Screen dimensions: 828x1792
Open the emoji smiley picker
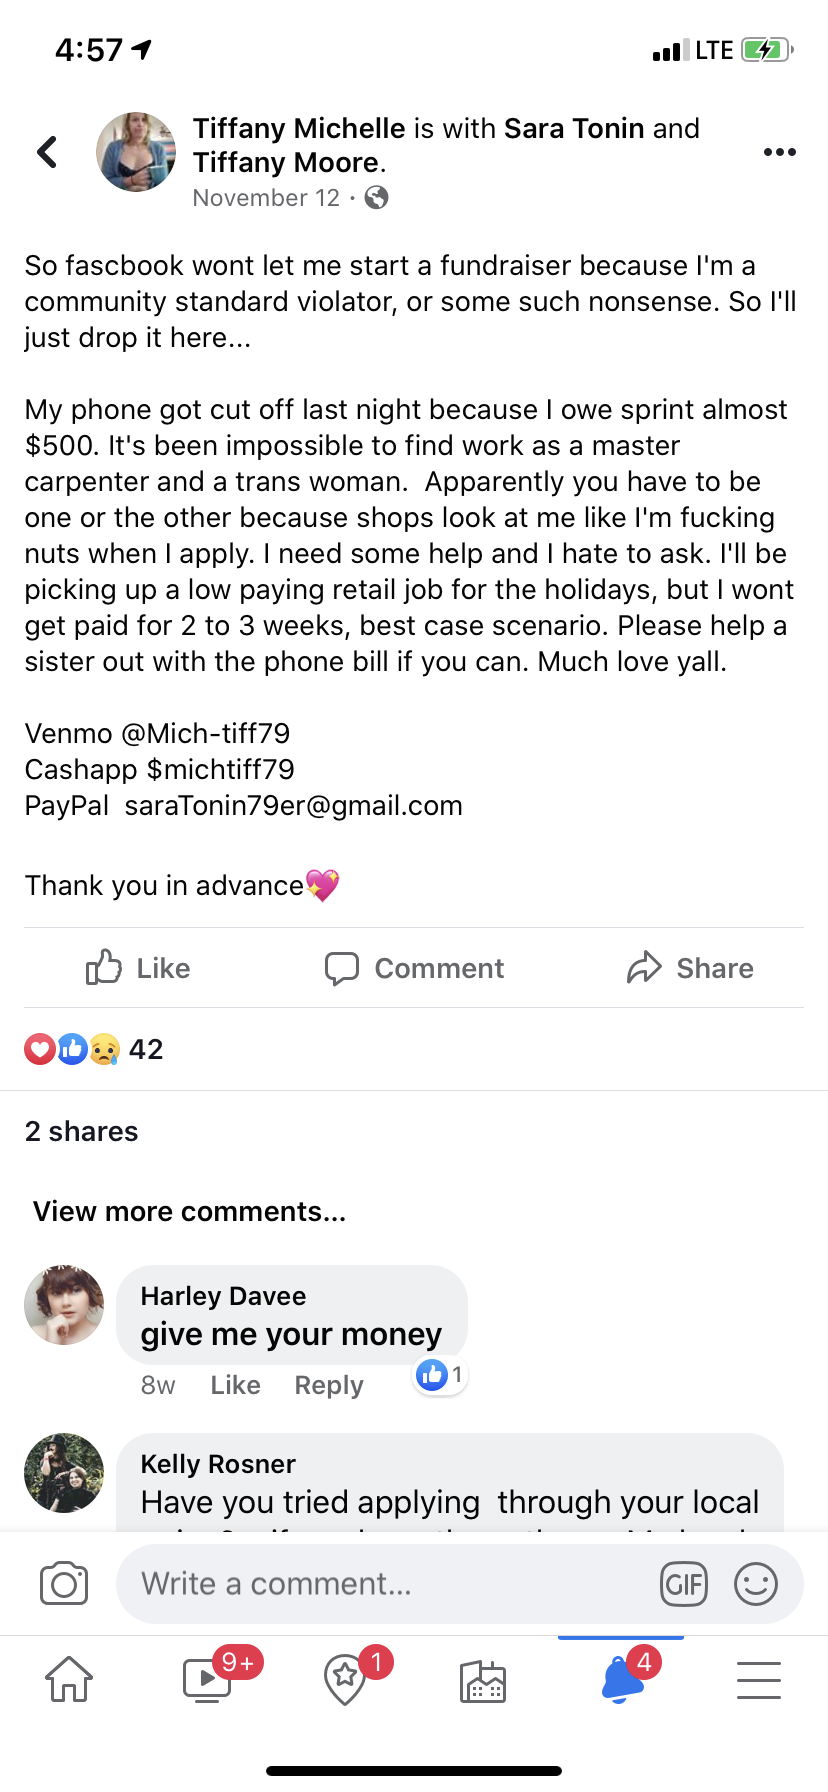pyautogui.click(x=756, y=1584)
